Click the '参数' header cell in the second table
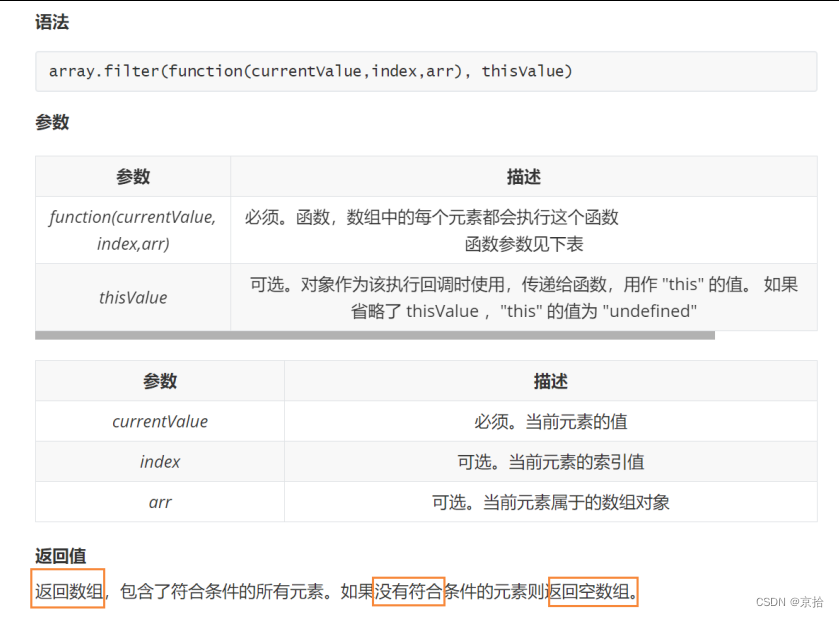839x617 pixels. tap(160, 381)
